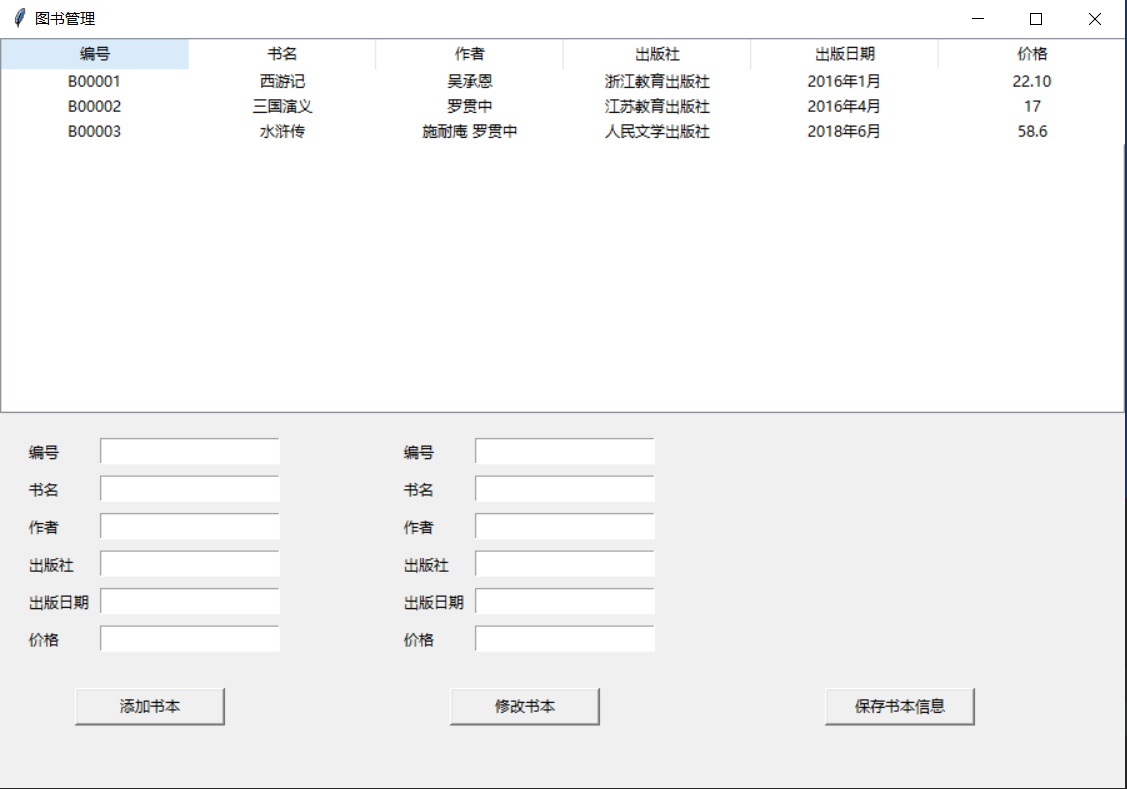Viewport: 1127px width, 789px height.
Task: Click the 出版日期 input field in the edit section
Action: click(x=564, y=601)
